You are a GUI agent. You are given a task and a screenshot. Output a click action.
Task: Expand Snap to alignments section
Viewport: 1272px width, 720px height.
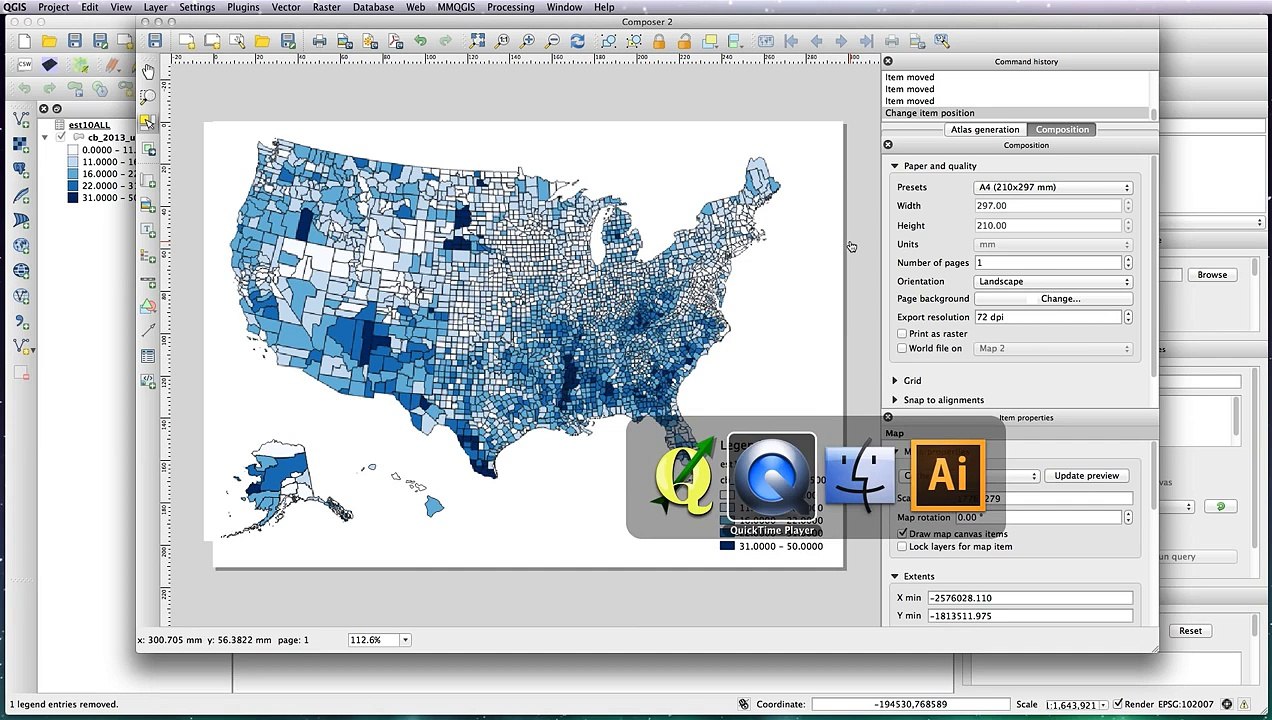coord(895,400)
